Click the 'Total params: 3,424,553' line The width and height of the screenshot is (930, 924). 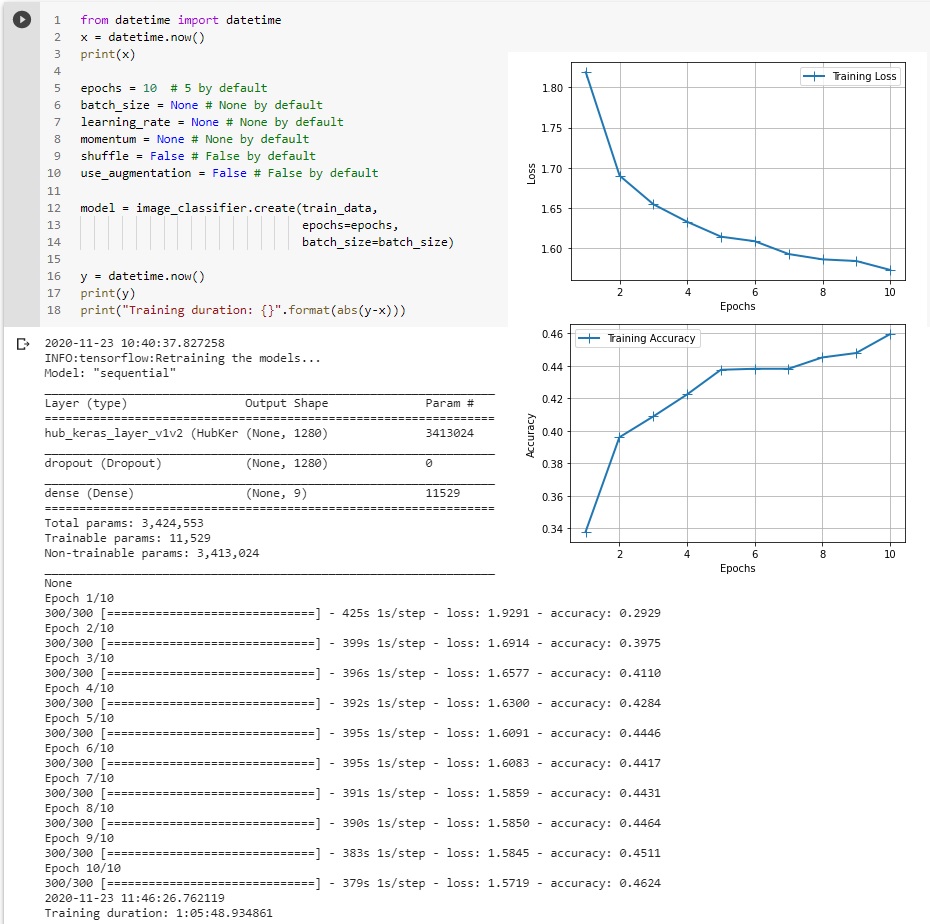[124, 524]
